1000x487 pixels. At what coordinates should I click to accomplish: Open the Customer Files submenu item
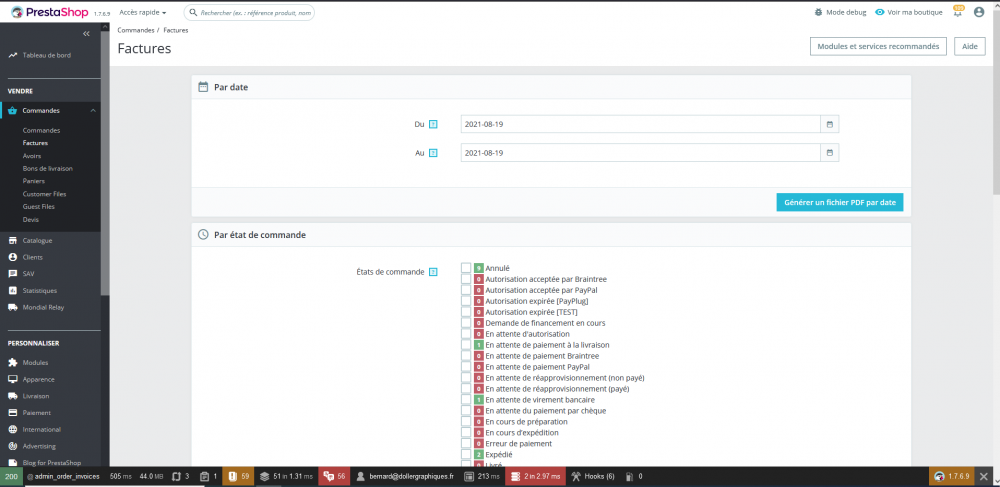45,194
